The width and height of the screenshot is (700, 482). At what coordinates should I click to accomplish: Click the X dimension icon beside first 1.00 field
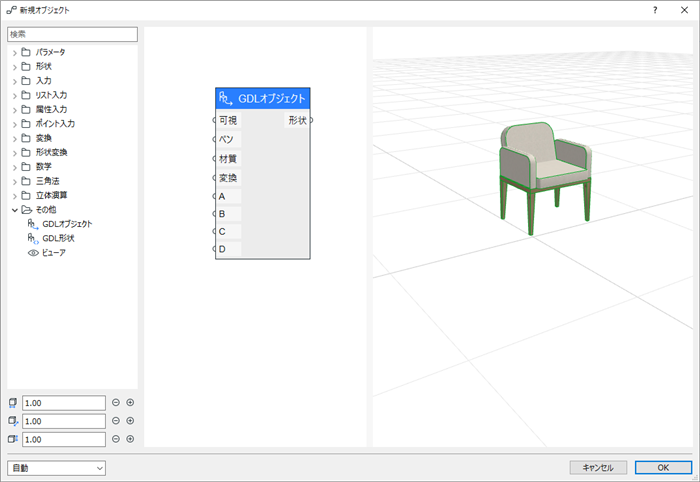13,403
